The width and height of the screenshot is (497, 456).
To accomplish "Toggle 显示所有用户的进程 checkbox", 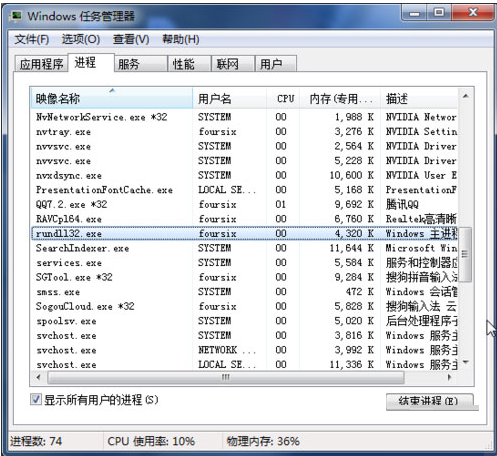I will (x=36, y=399).
